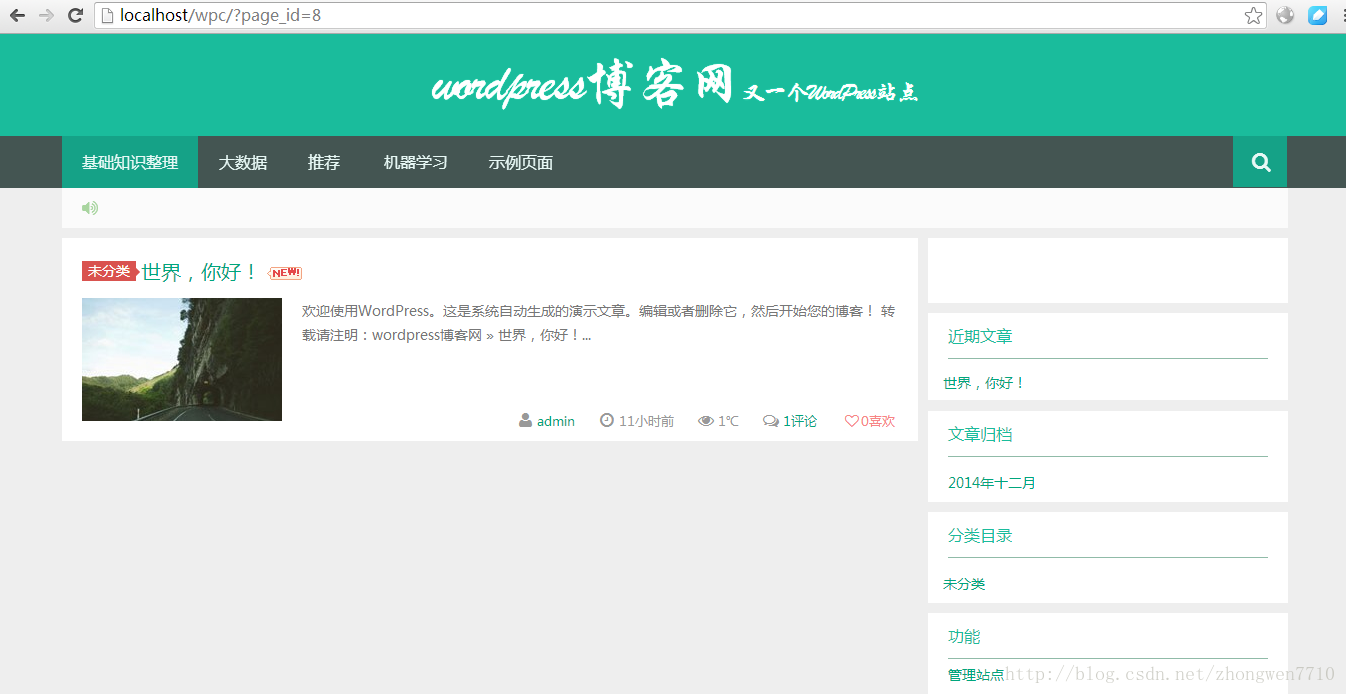
Task: Click the 管理站点 link
Action: point(976,675)
